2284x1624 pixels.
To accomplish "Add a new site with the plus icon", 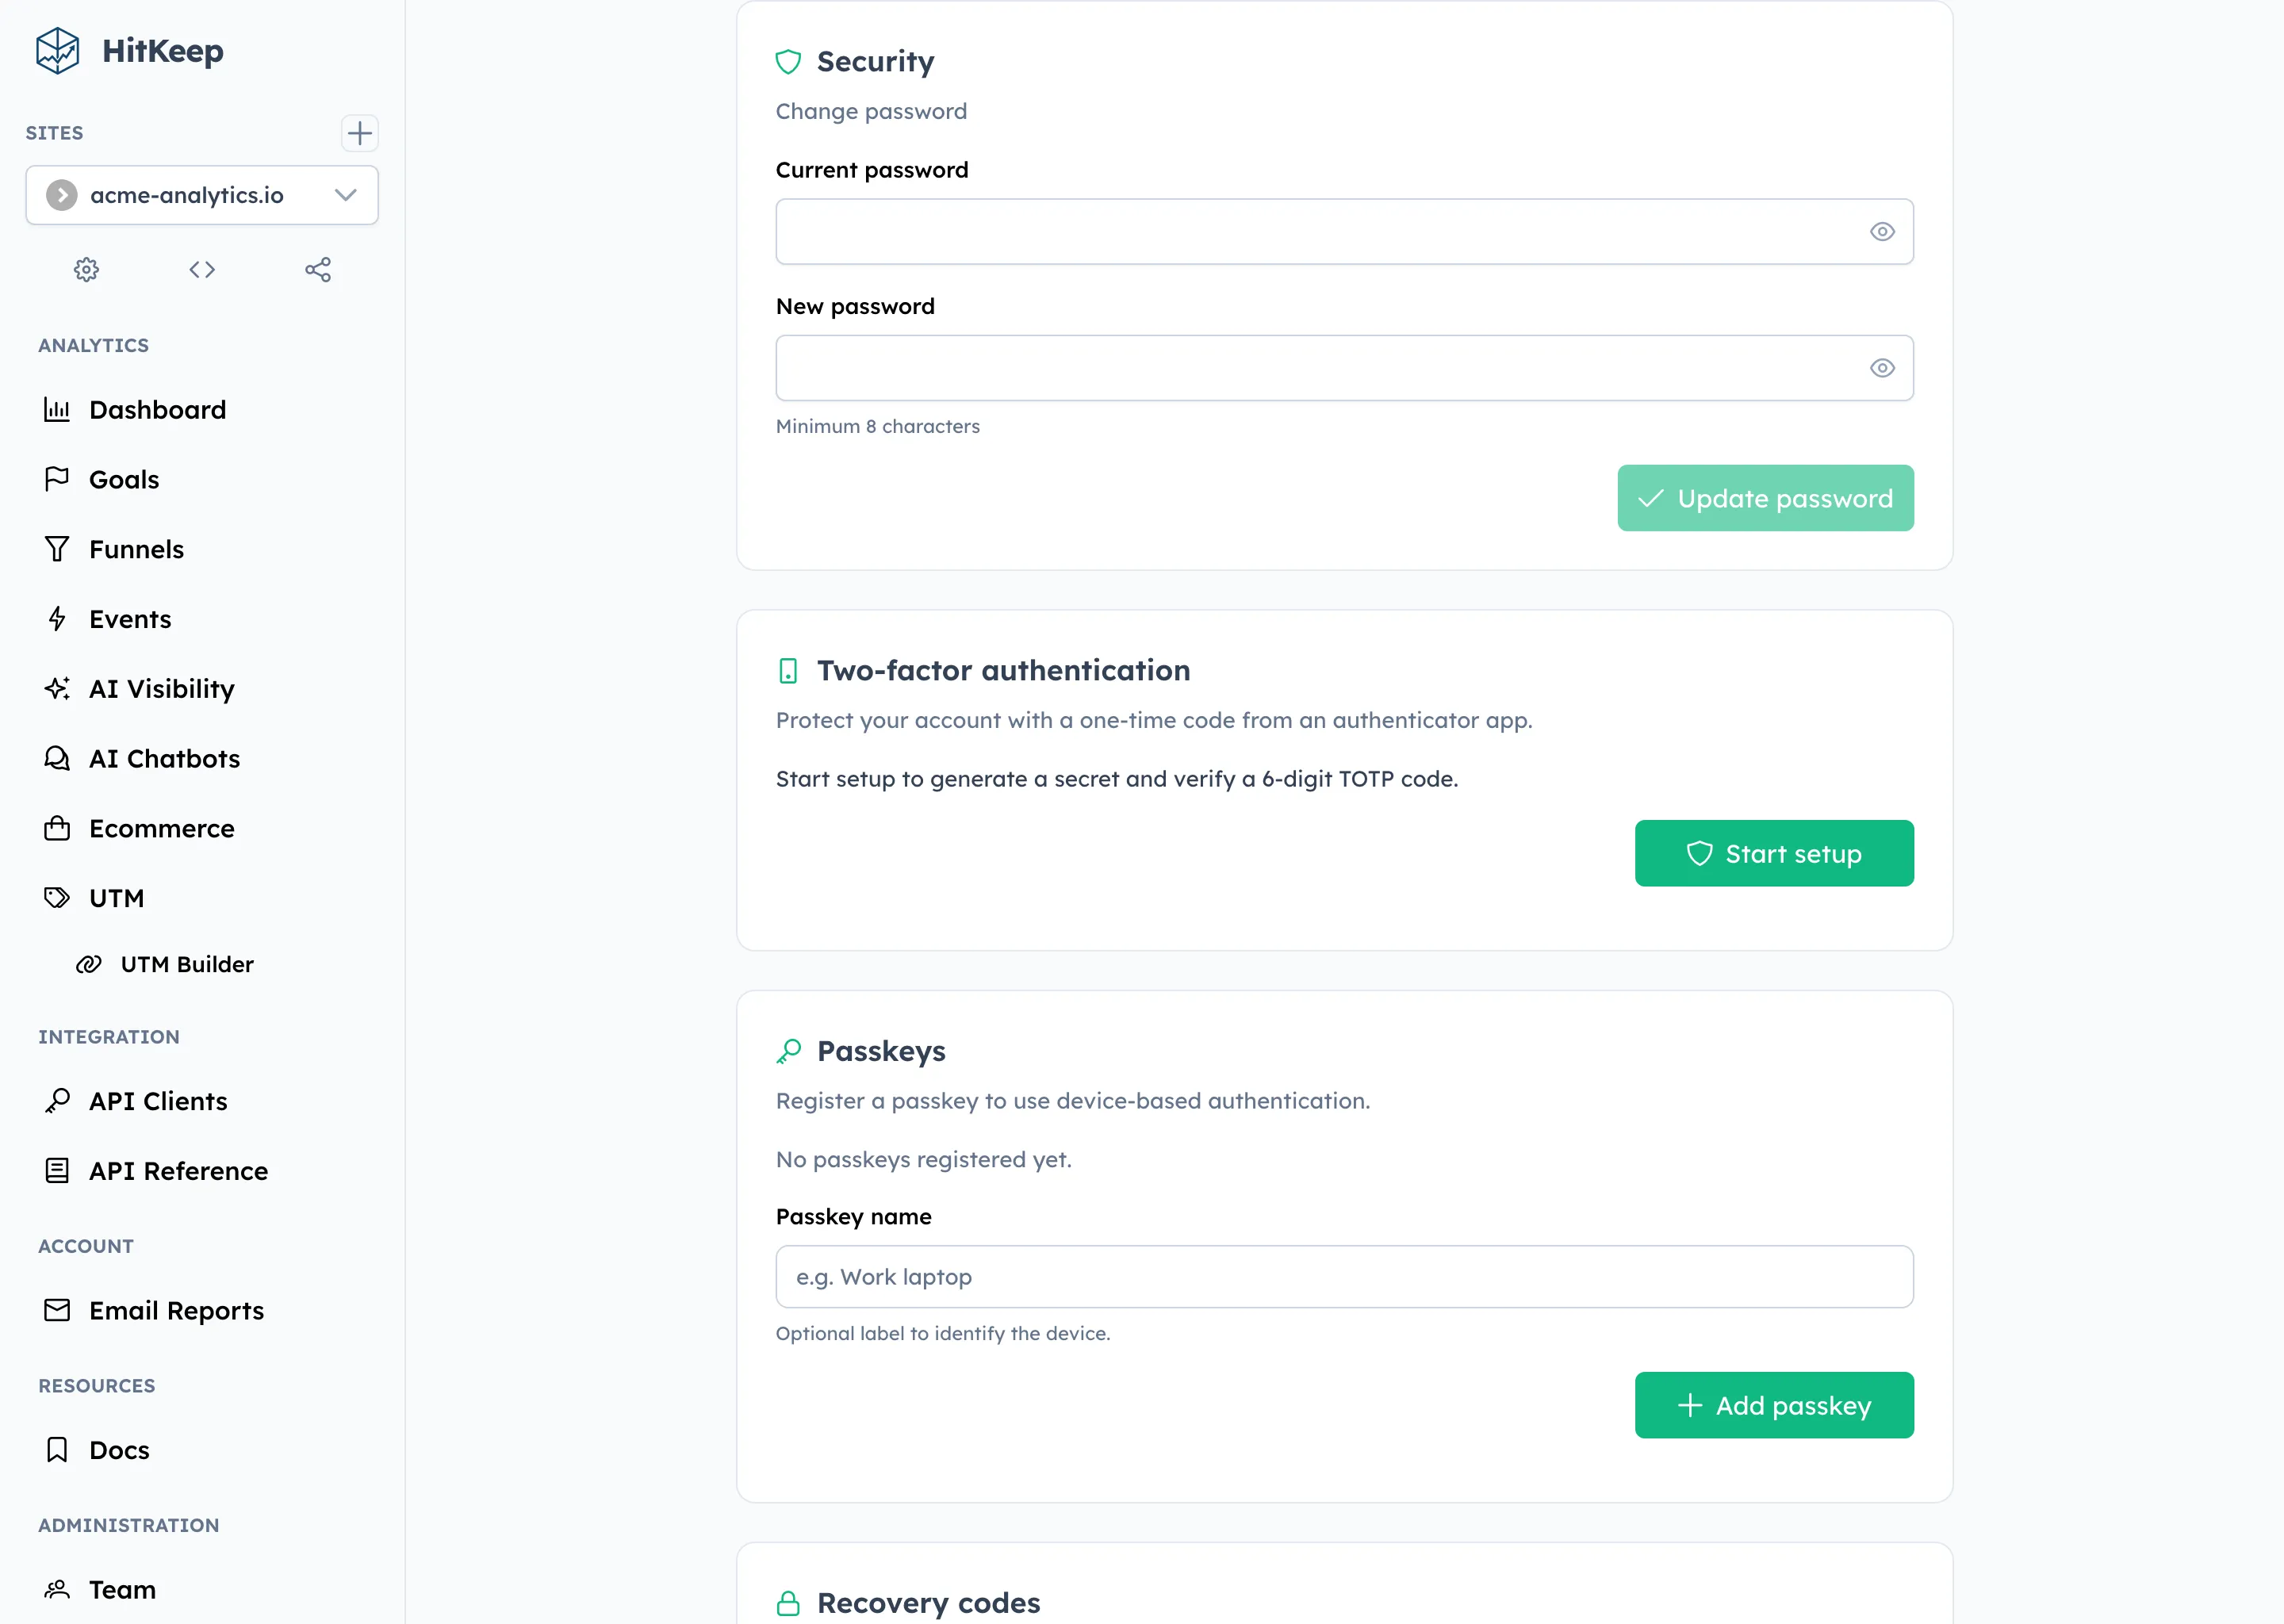I will pos(360,133).
